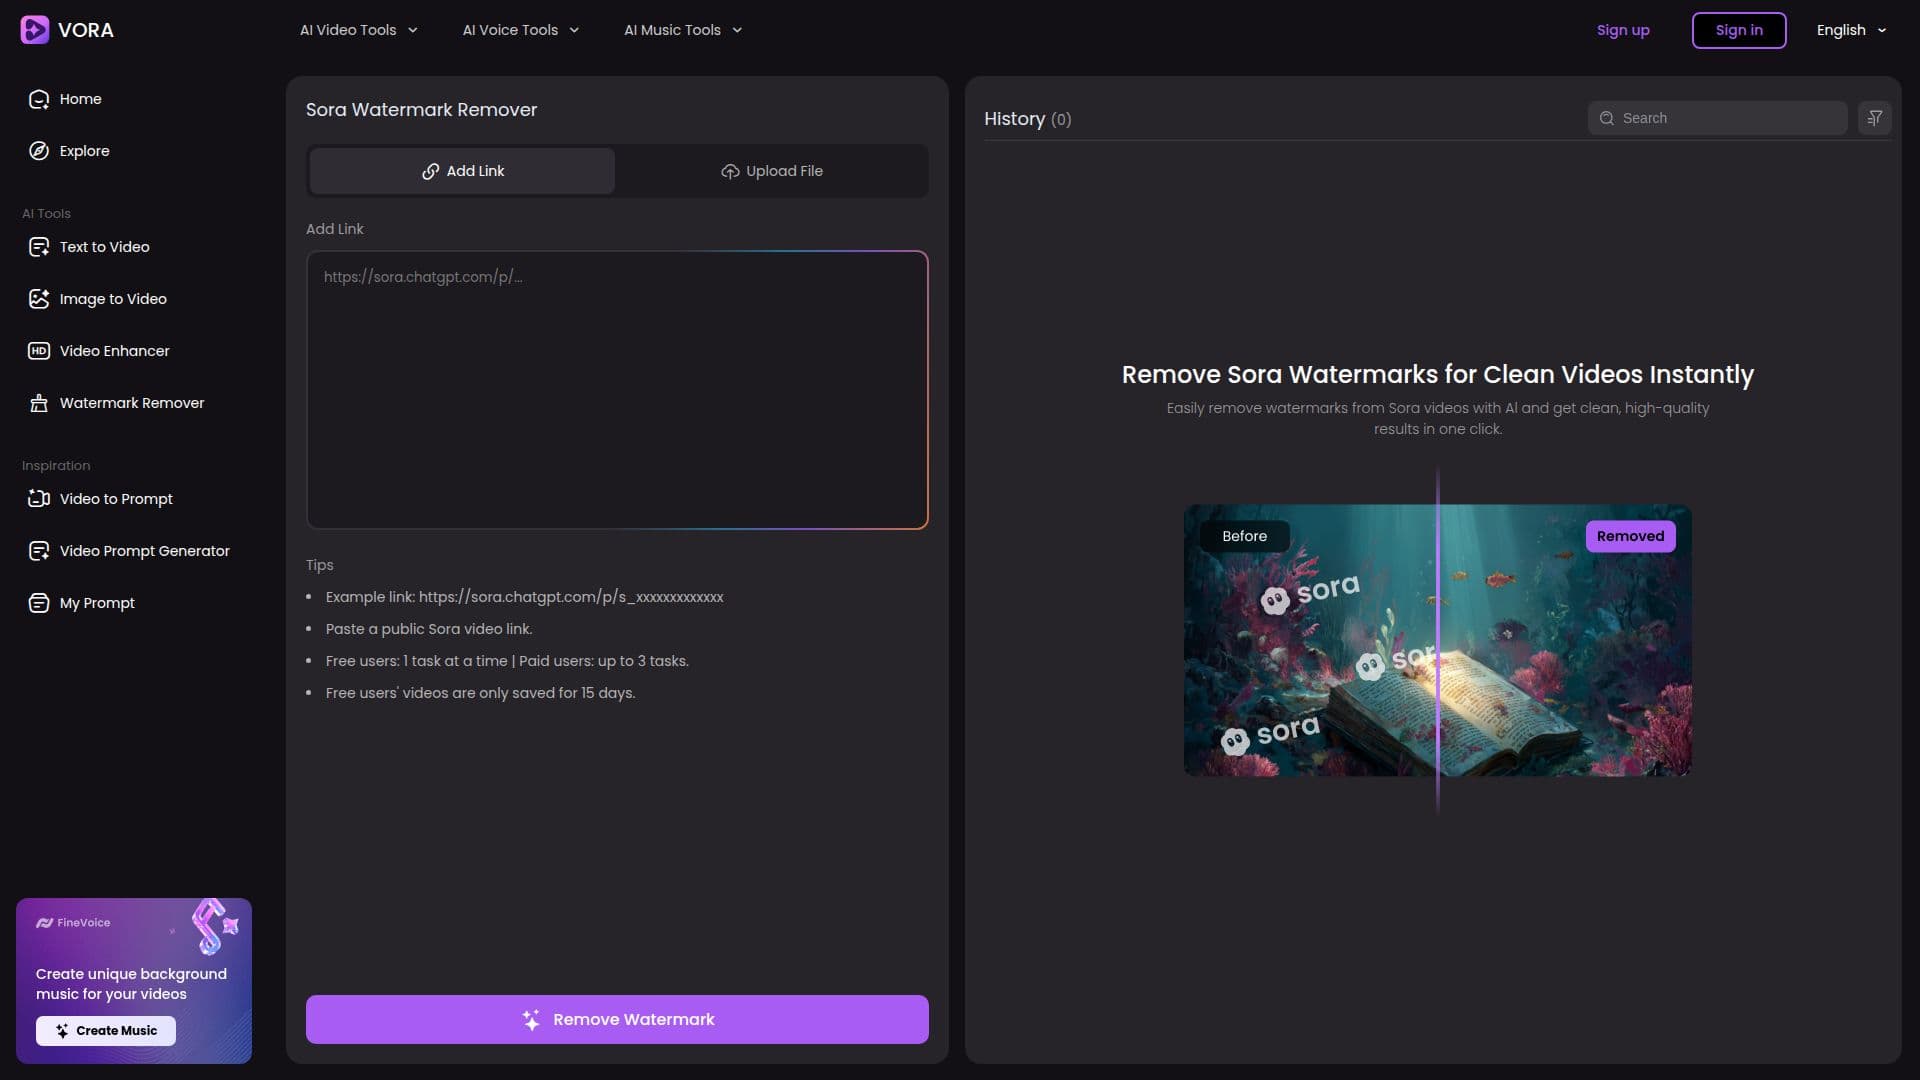This screenshot has height=1080, width=1920.
Task: Expand the AI Music Tools menu
Action: pos(683,30)
